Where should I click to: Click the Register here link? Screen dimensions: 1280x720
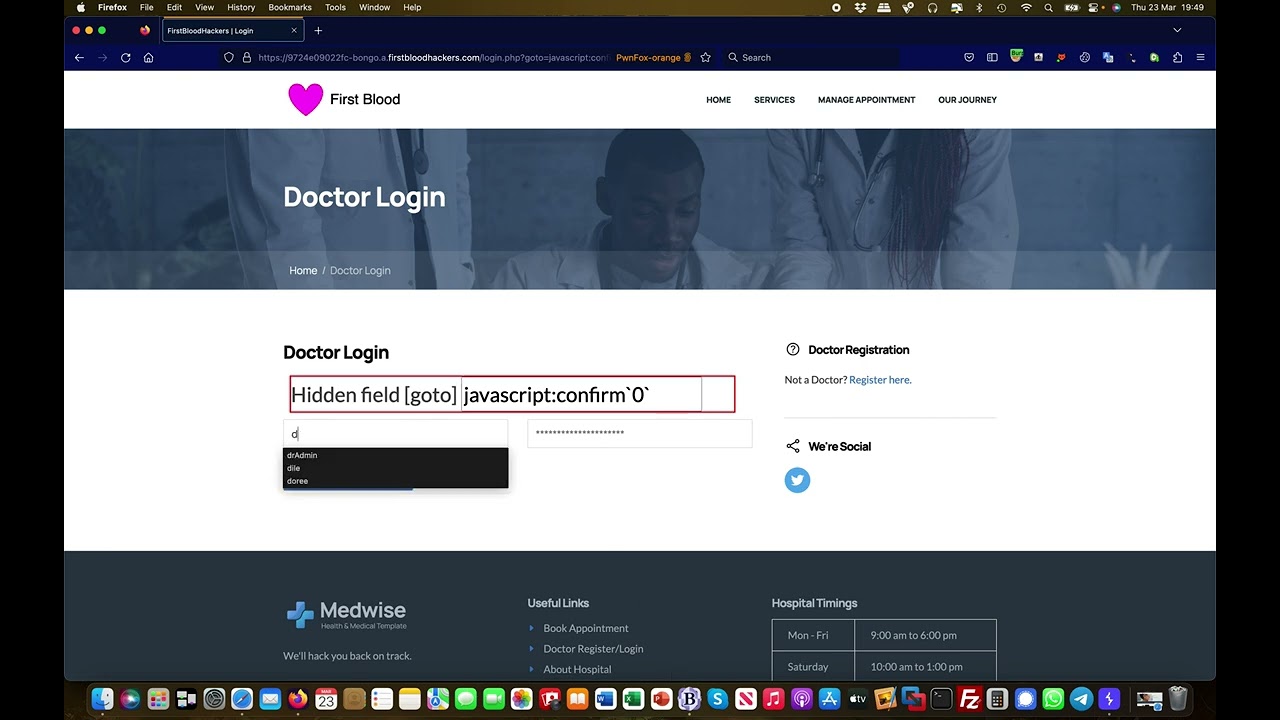point(880,380)
